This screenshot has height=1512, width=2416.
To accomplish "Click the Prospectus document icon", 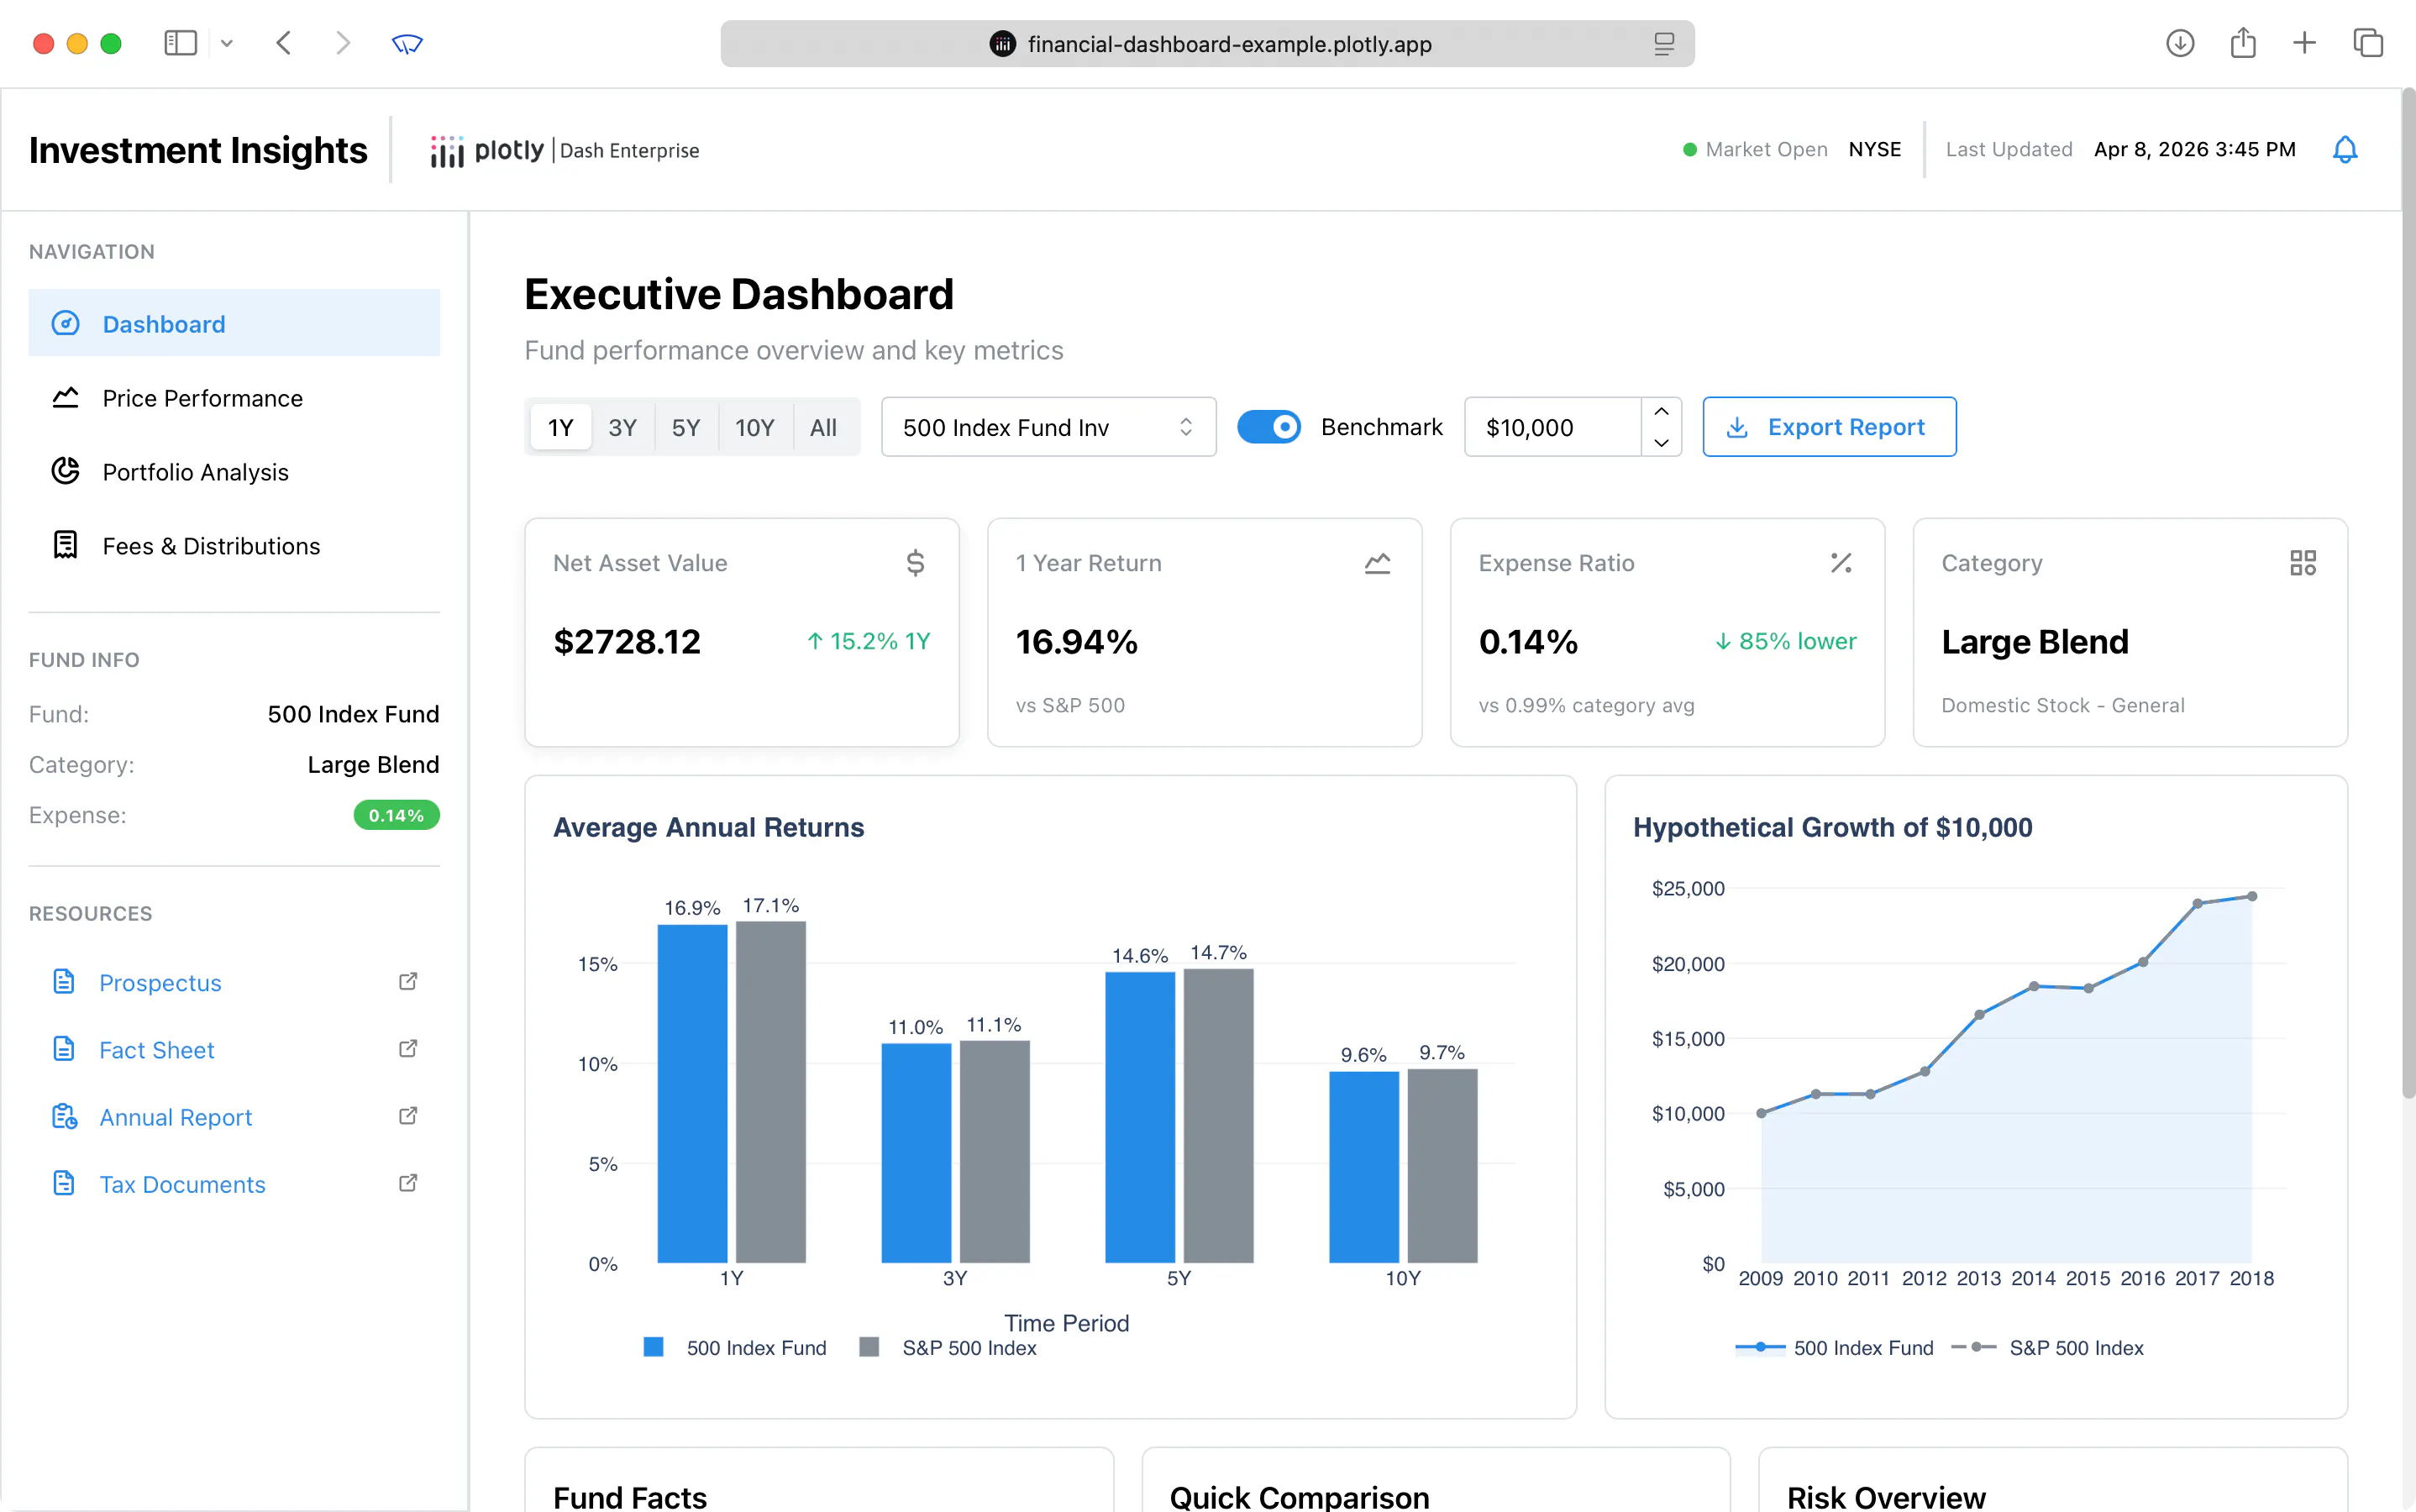I will point(64,982).
